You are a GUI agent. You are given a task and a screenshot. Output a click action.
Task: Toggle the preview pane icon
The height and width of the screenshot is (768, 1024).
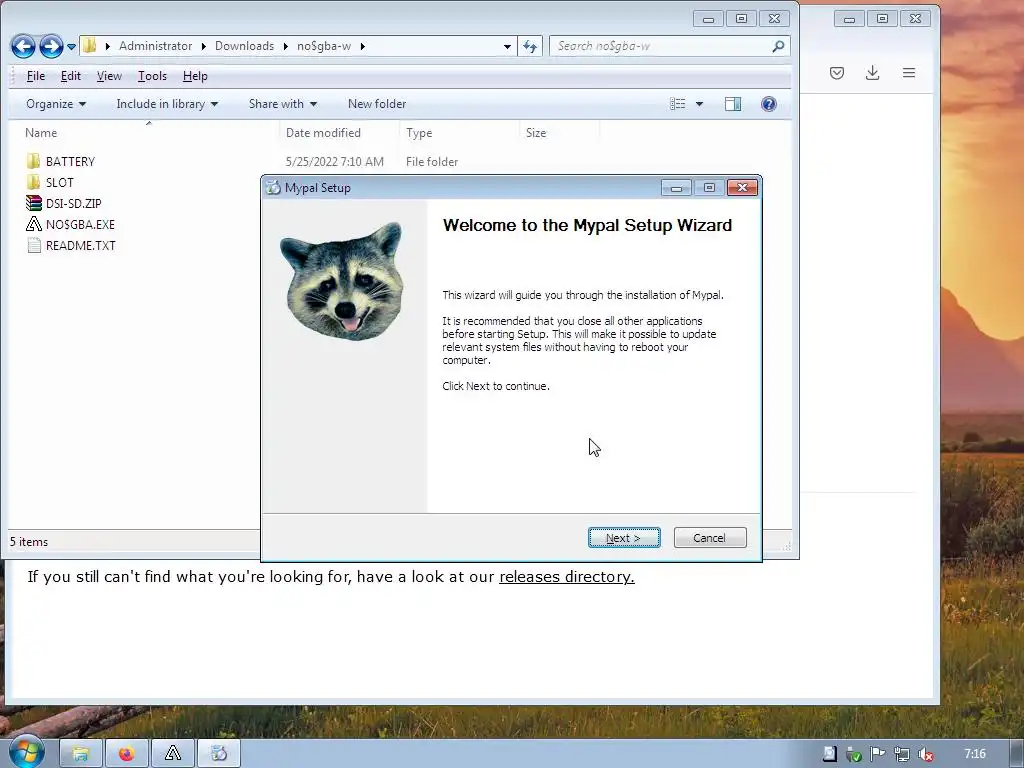coord(733,104)
